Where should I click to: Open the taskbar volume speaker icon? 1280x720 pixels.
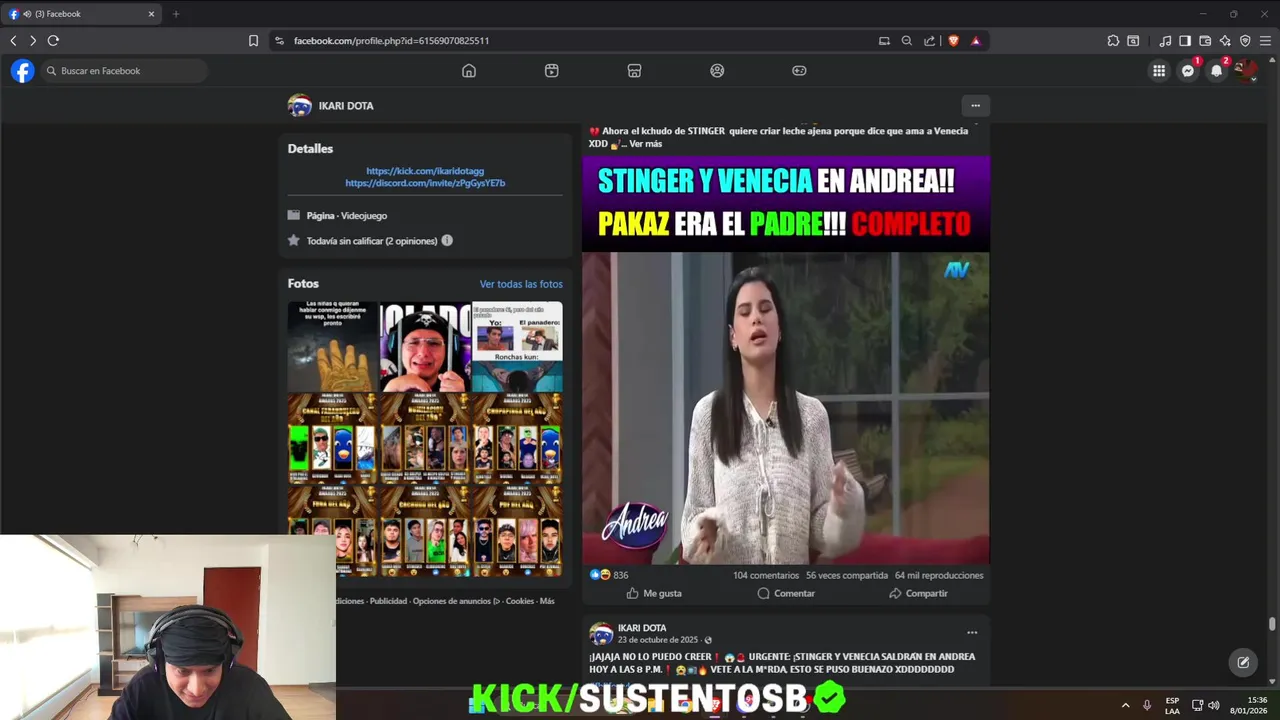[1213, 705]
